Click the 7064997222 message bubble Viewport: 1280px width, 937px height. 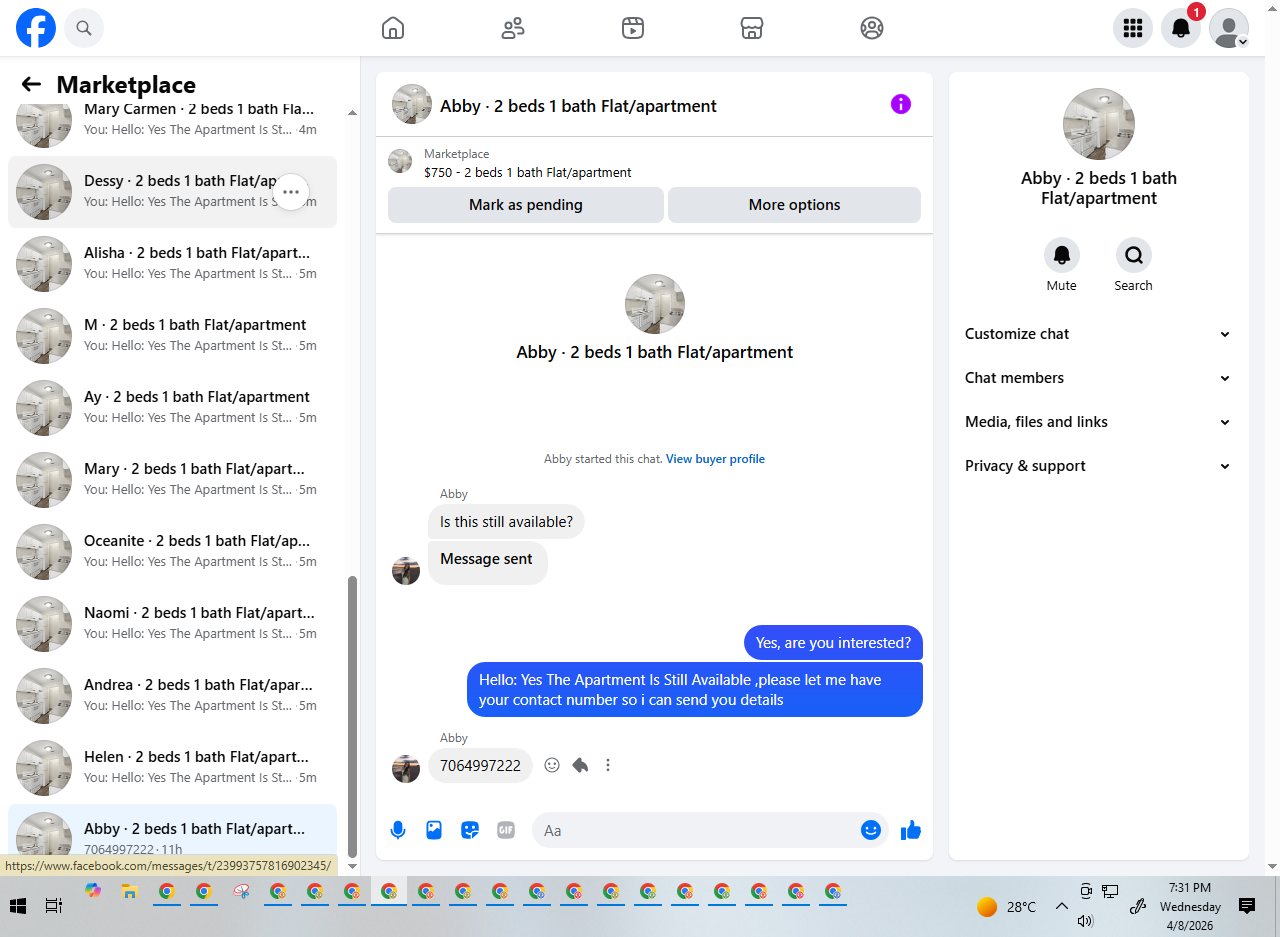pyautogui.click(x=480, y=766)
